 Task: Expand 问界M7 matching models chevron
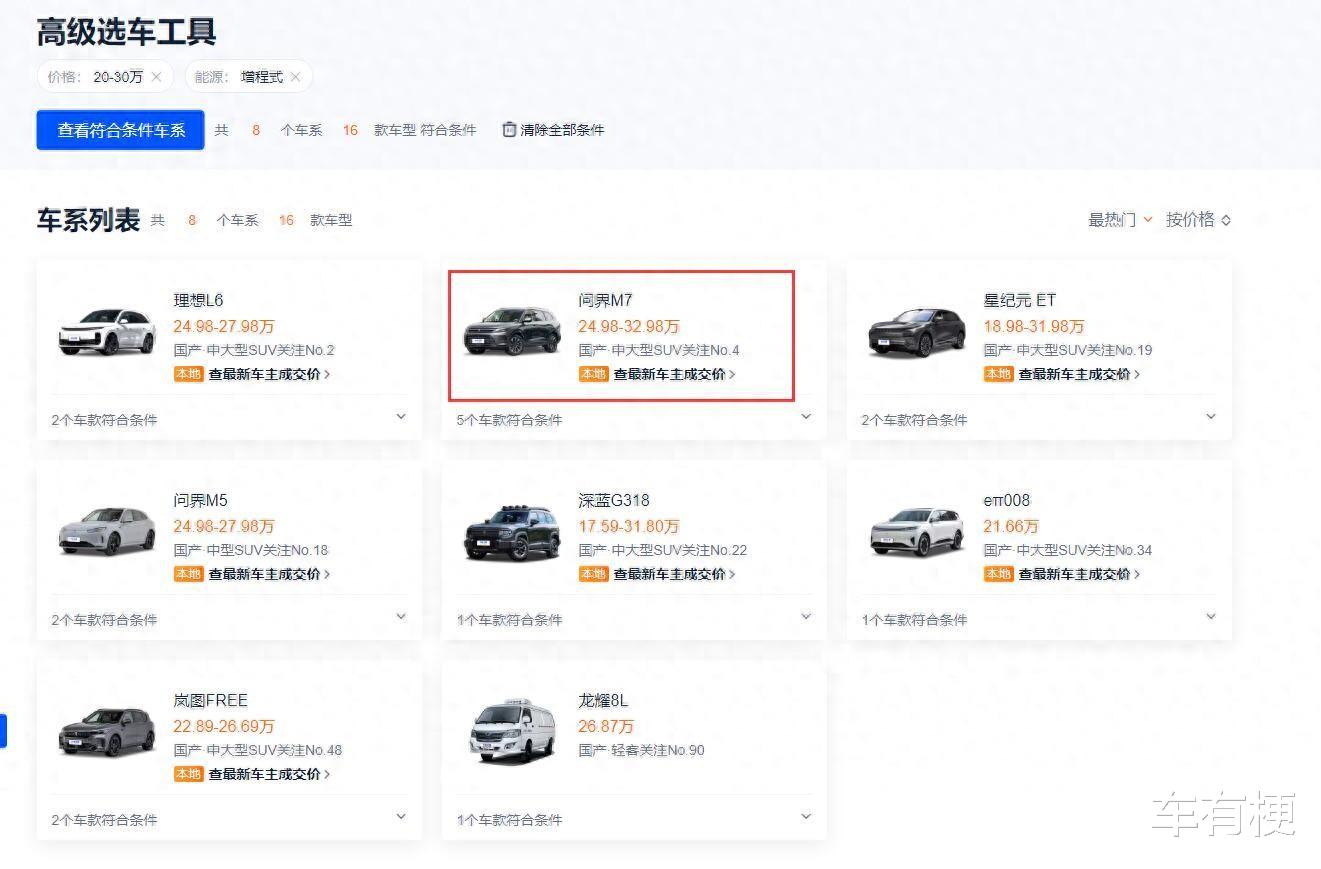coord(806,417)
